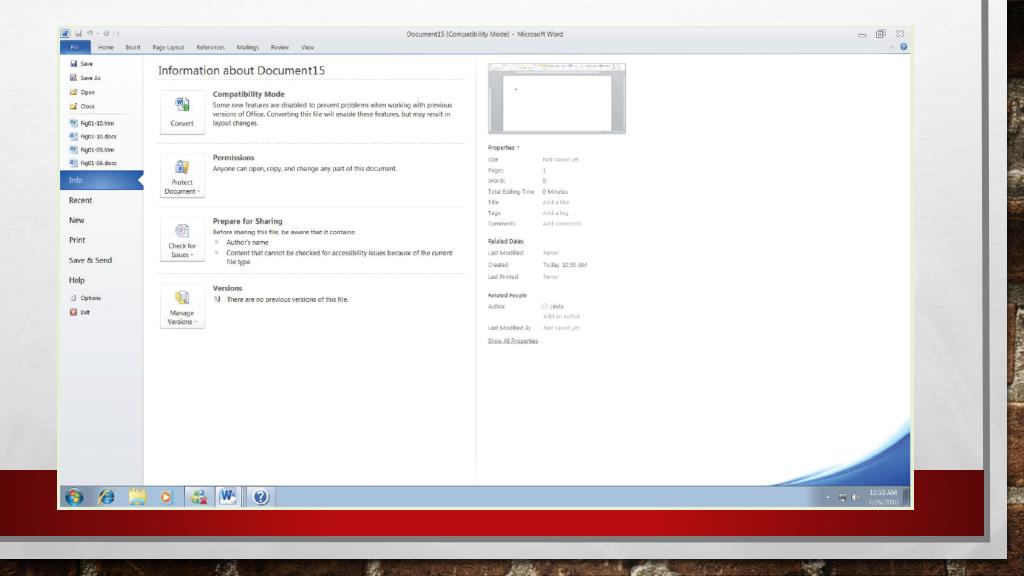Click the 'Author's name' bullet text
The image size is (1024, 576).
(248, 242)
